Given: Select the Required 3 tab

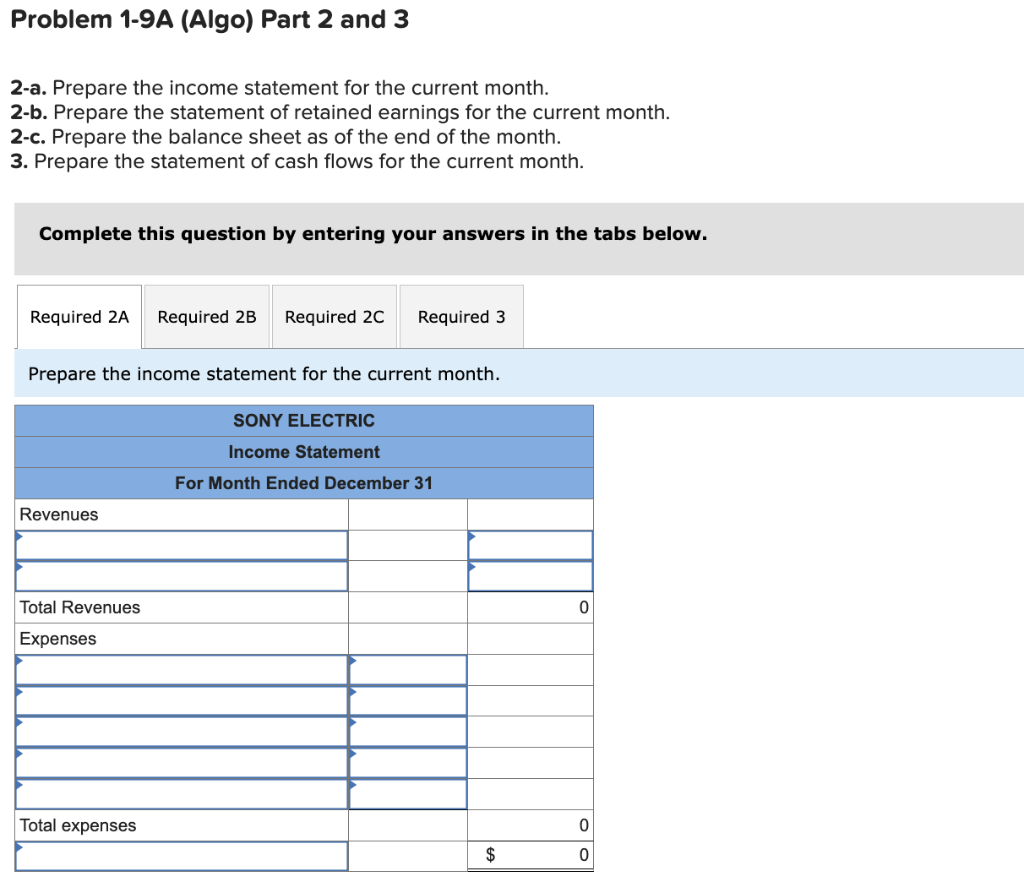Looking at the screenshot, I should (461, 316).
